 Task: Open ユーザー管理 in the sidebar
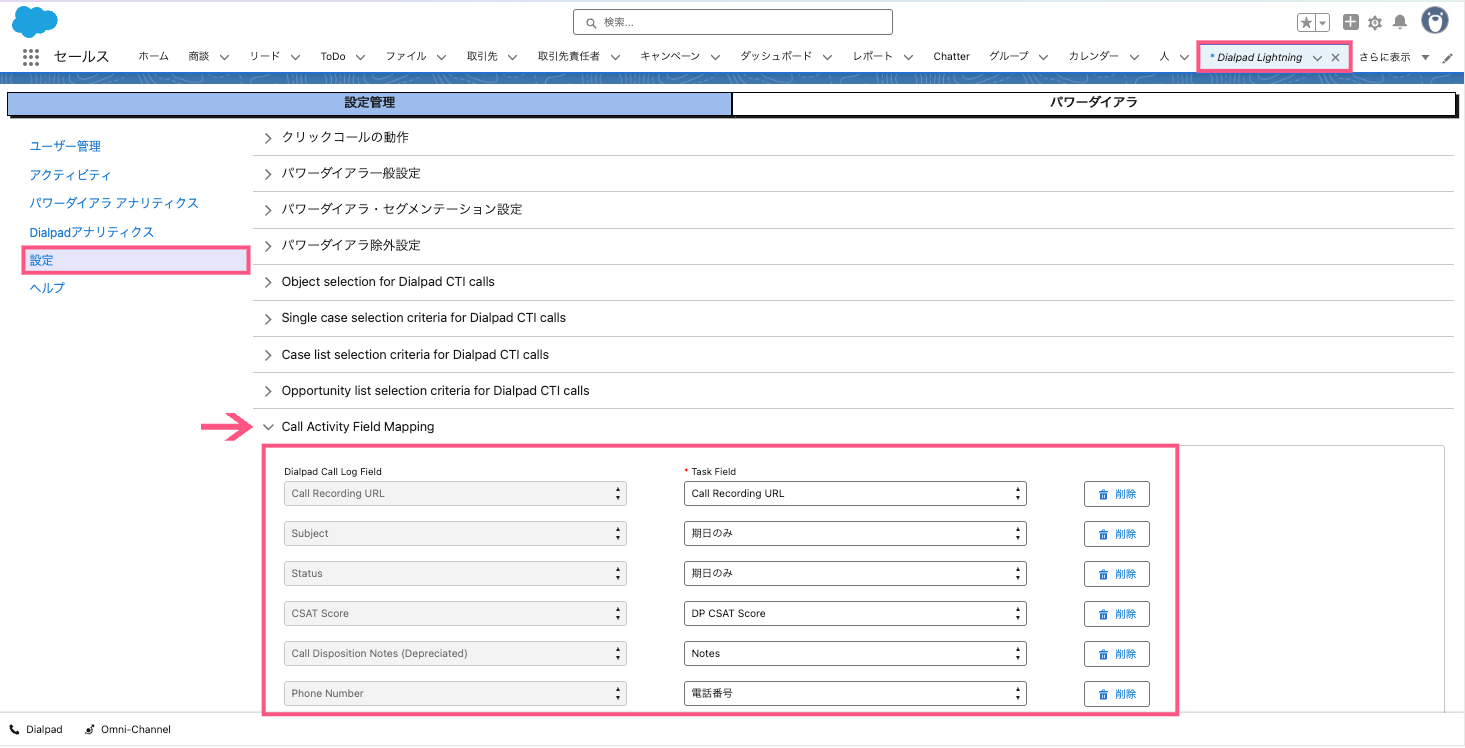pyautogui.click(x=65, y=146)
